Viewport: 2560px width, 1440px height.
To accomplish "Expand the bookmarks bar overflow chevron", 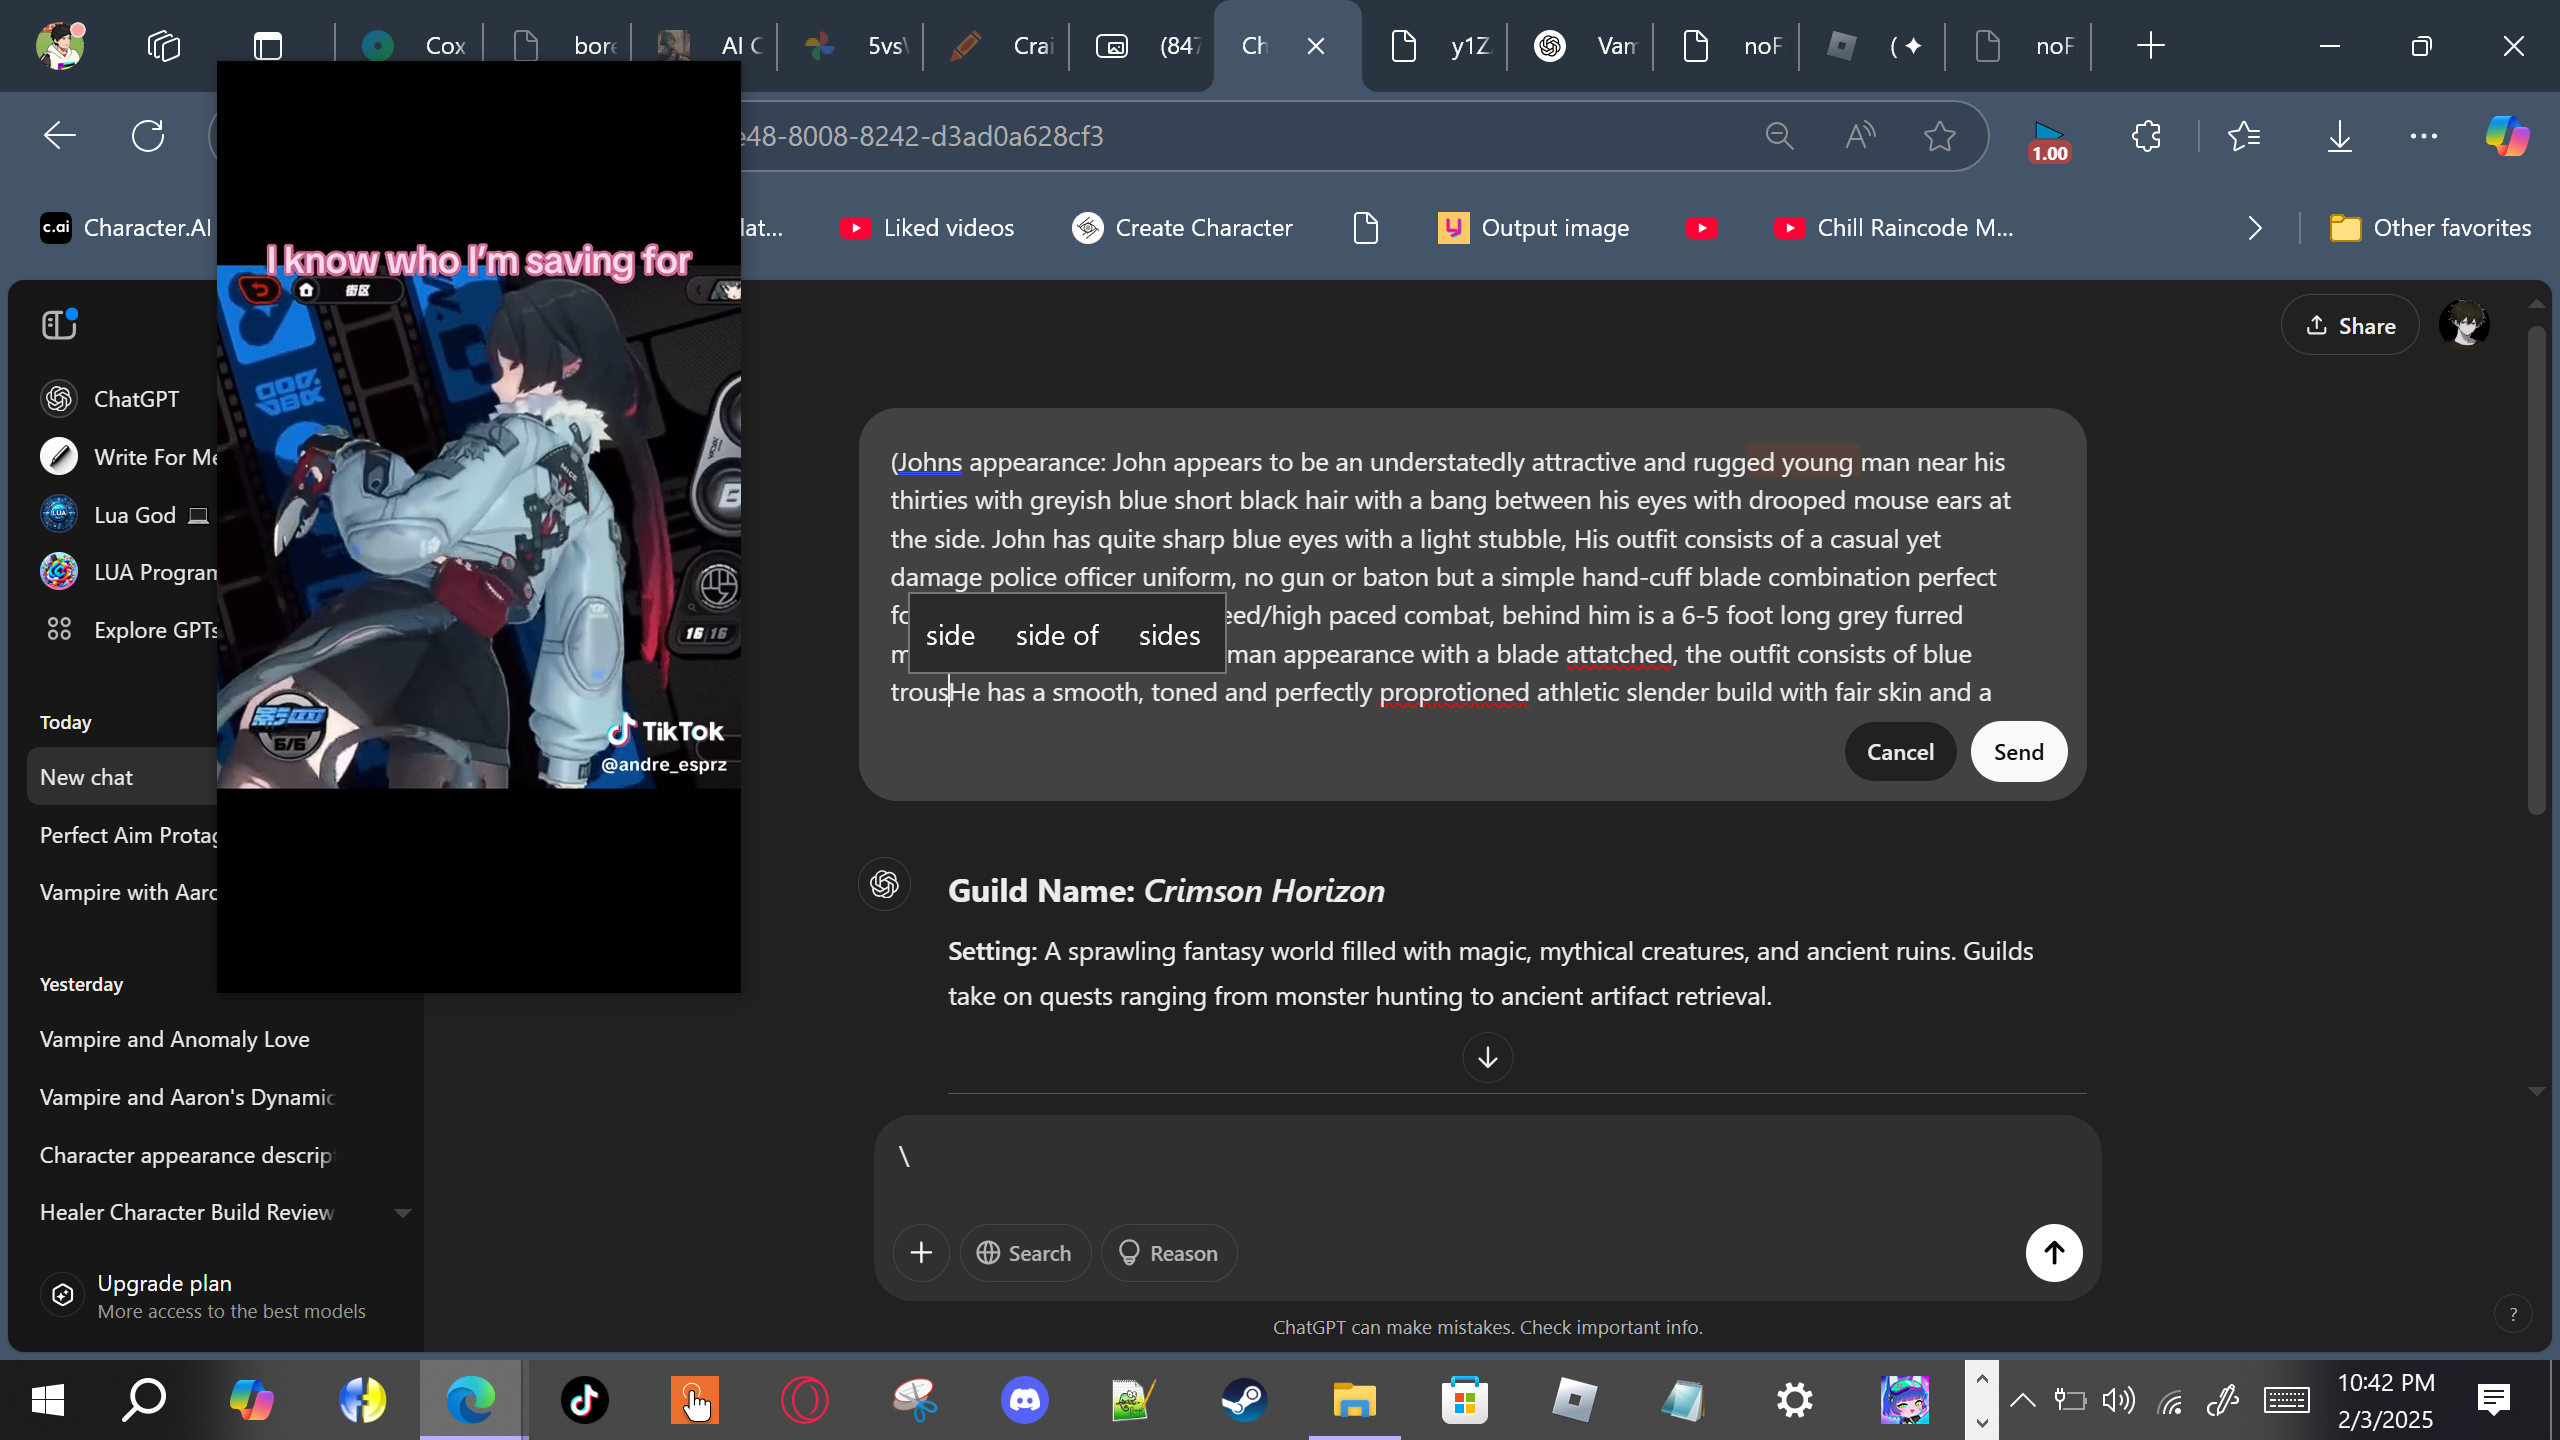I will (x=2255, y=228).
